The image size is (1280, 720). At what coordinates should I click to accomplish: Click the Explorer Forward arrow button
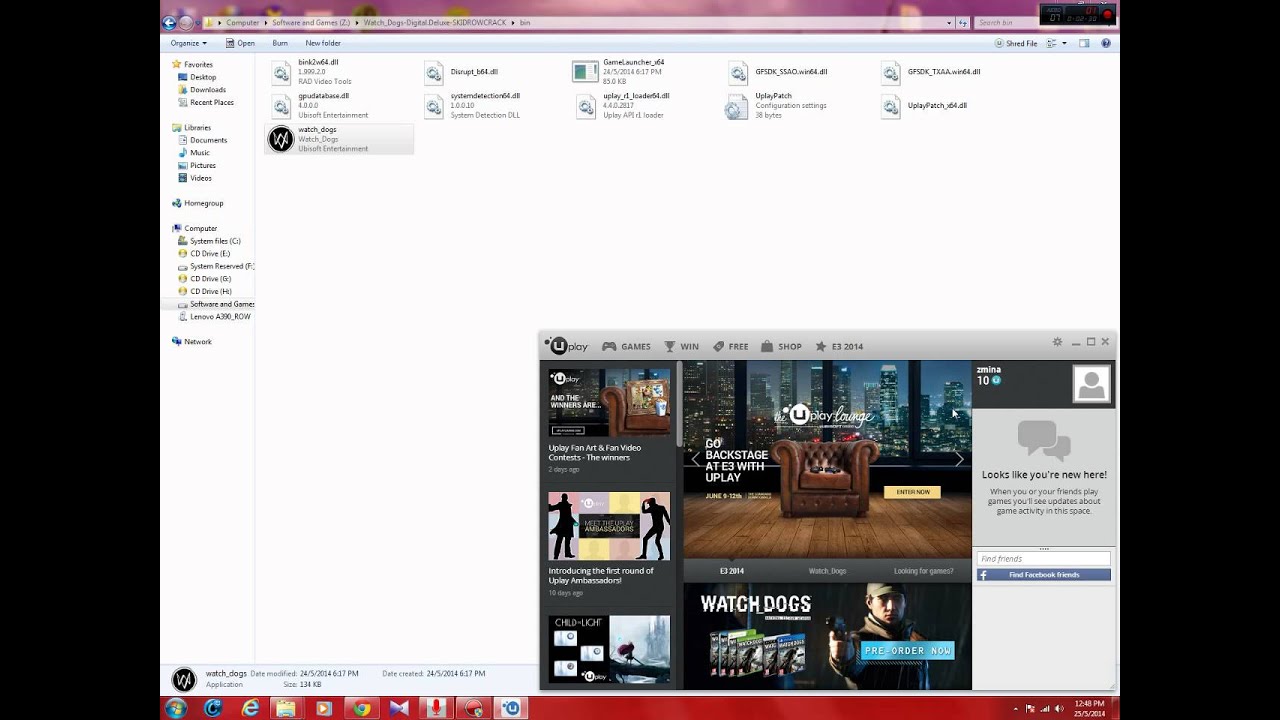coord(186,22)
